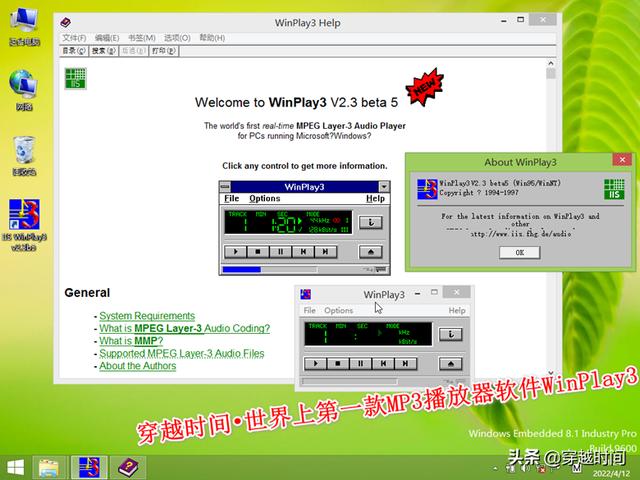The width and height of the screenshot is (640, 480).
Task: Click play control in the Help page illustration
Action: [x=236, y=251]
